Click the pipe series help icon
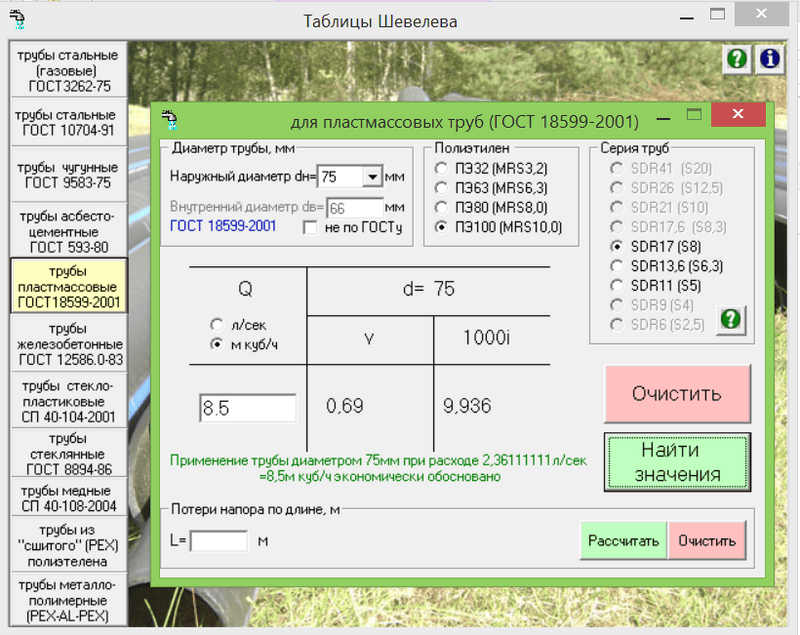This screenshot has width=800, height=635. click(732, 320)
